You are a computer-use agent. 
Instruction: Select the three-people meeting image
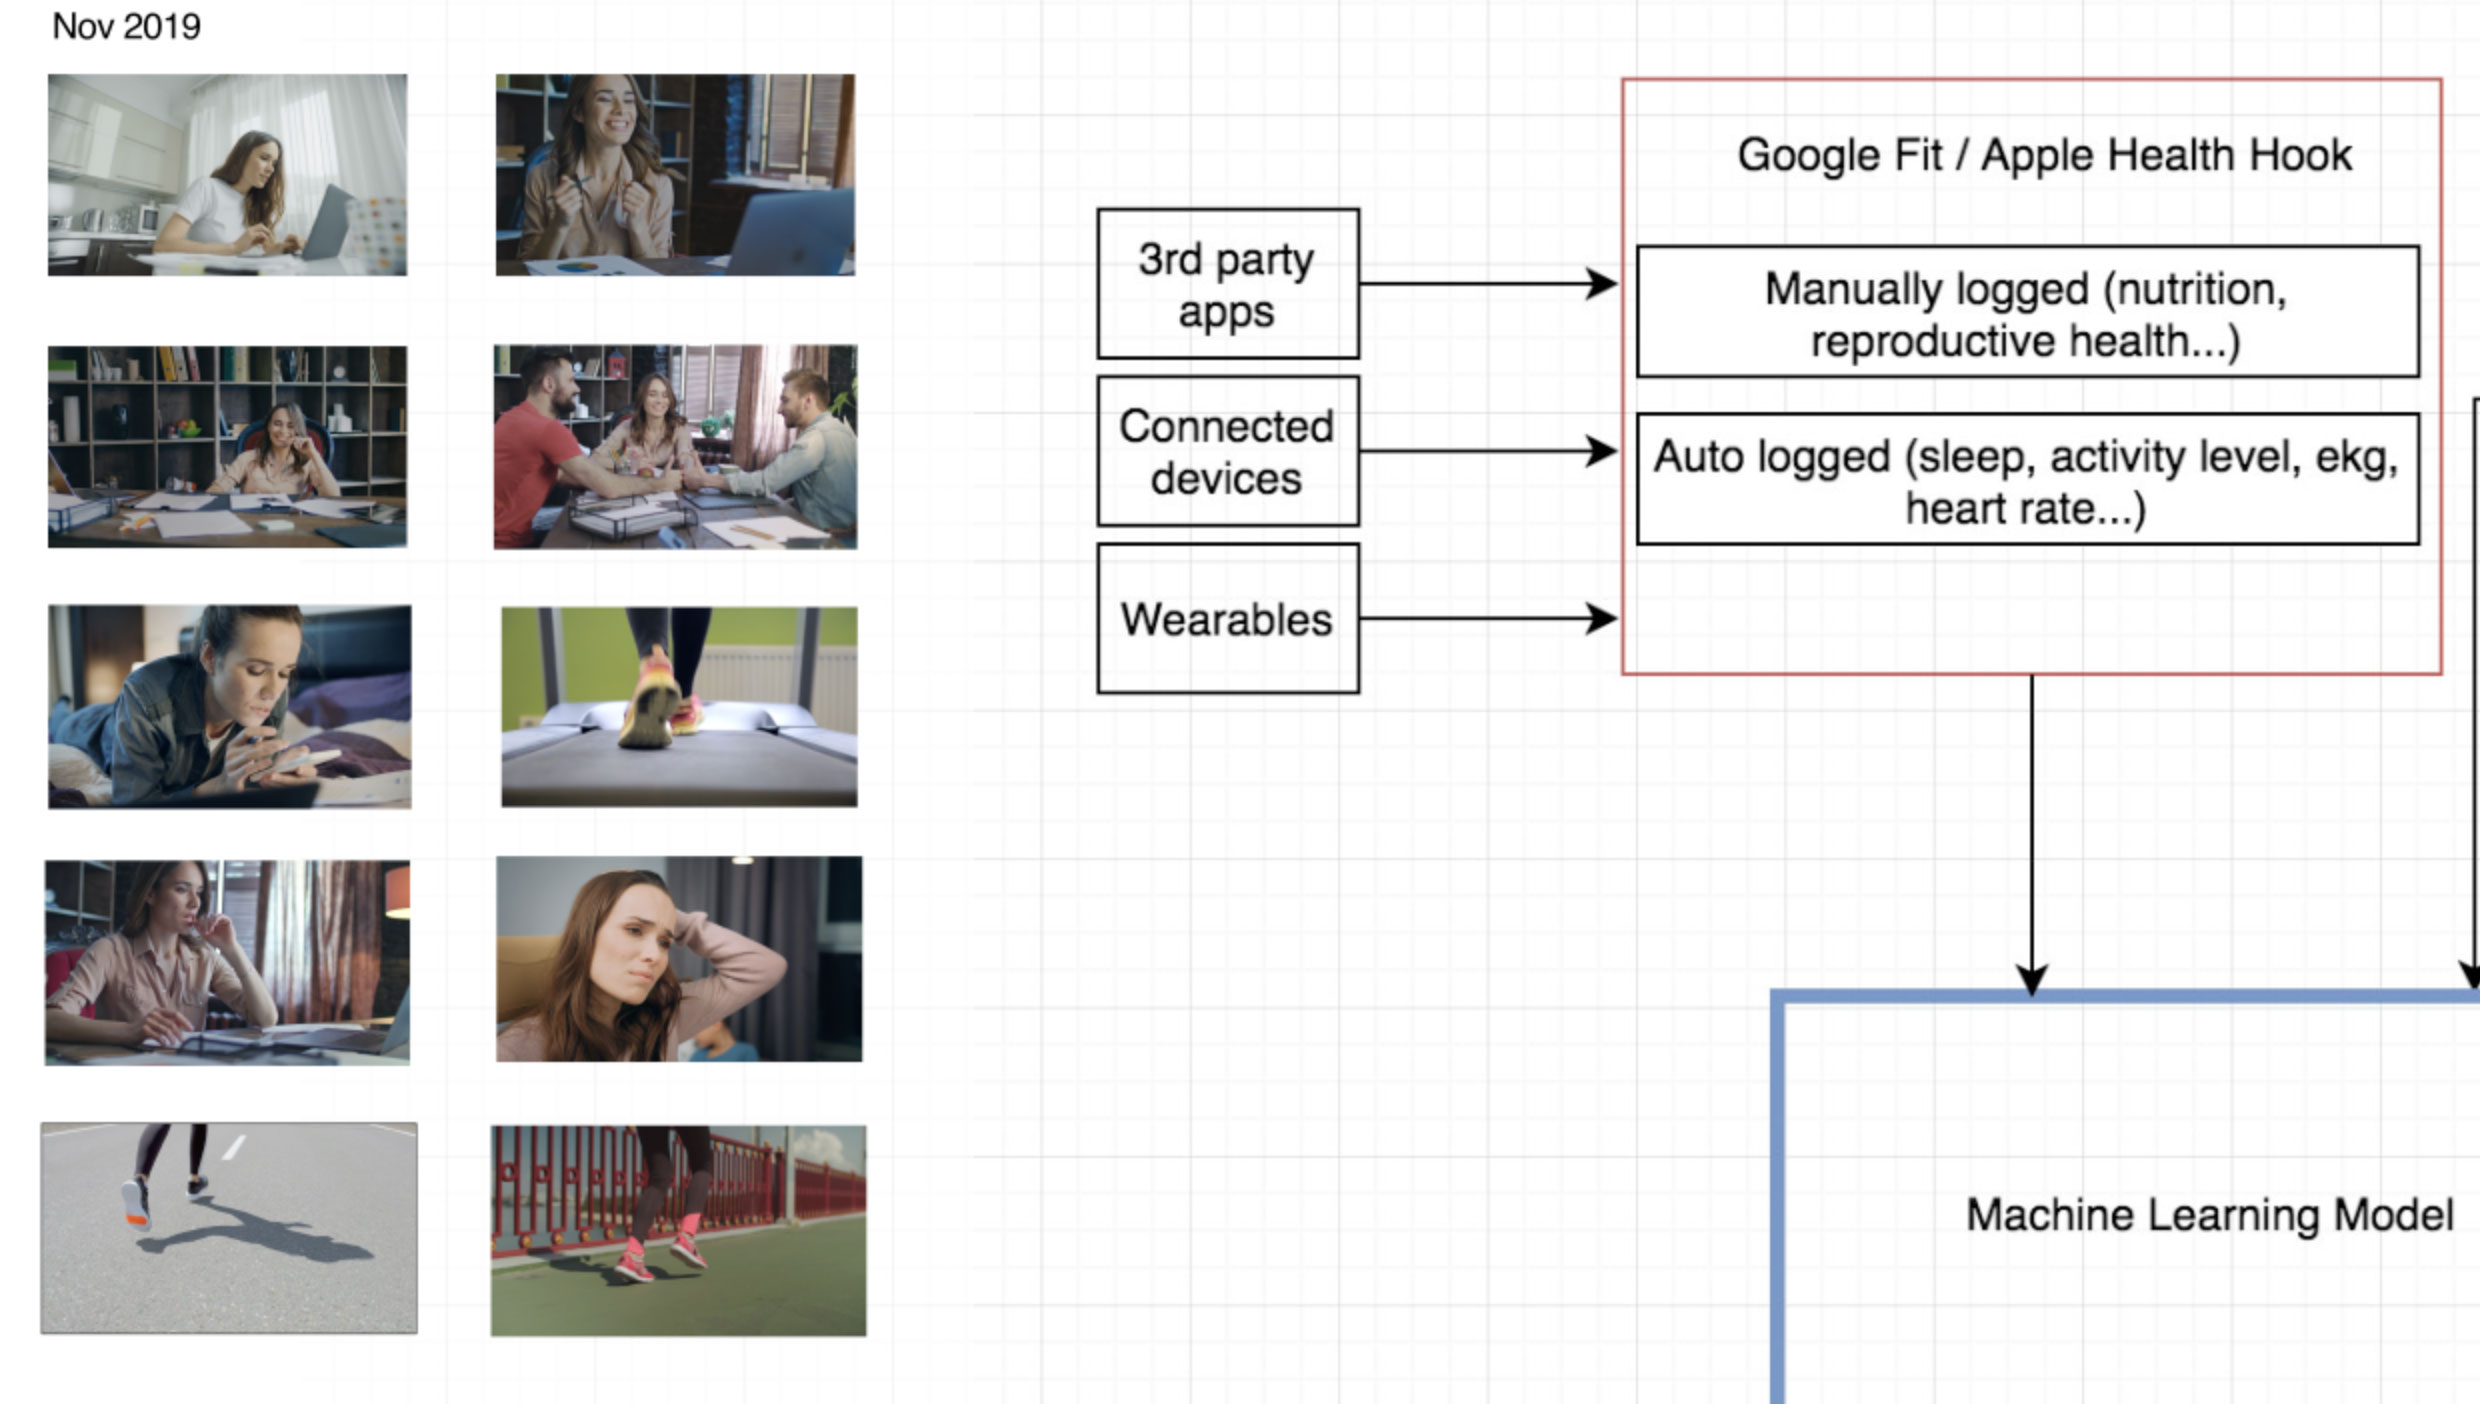point(675,447)
